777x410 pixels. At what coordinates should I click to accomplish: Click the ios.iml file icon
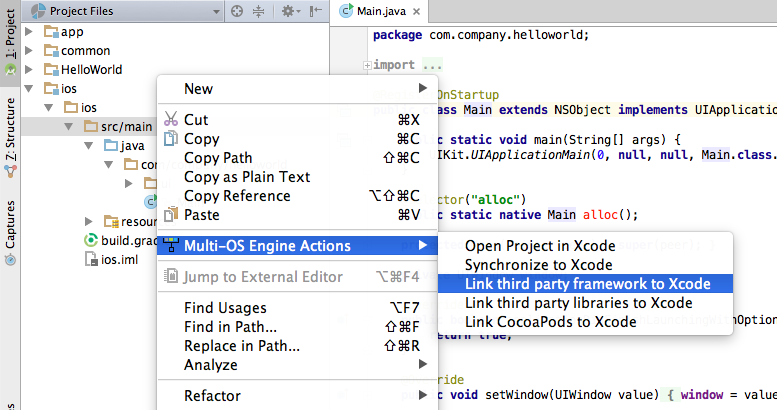[x=91, y=259]
